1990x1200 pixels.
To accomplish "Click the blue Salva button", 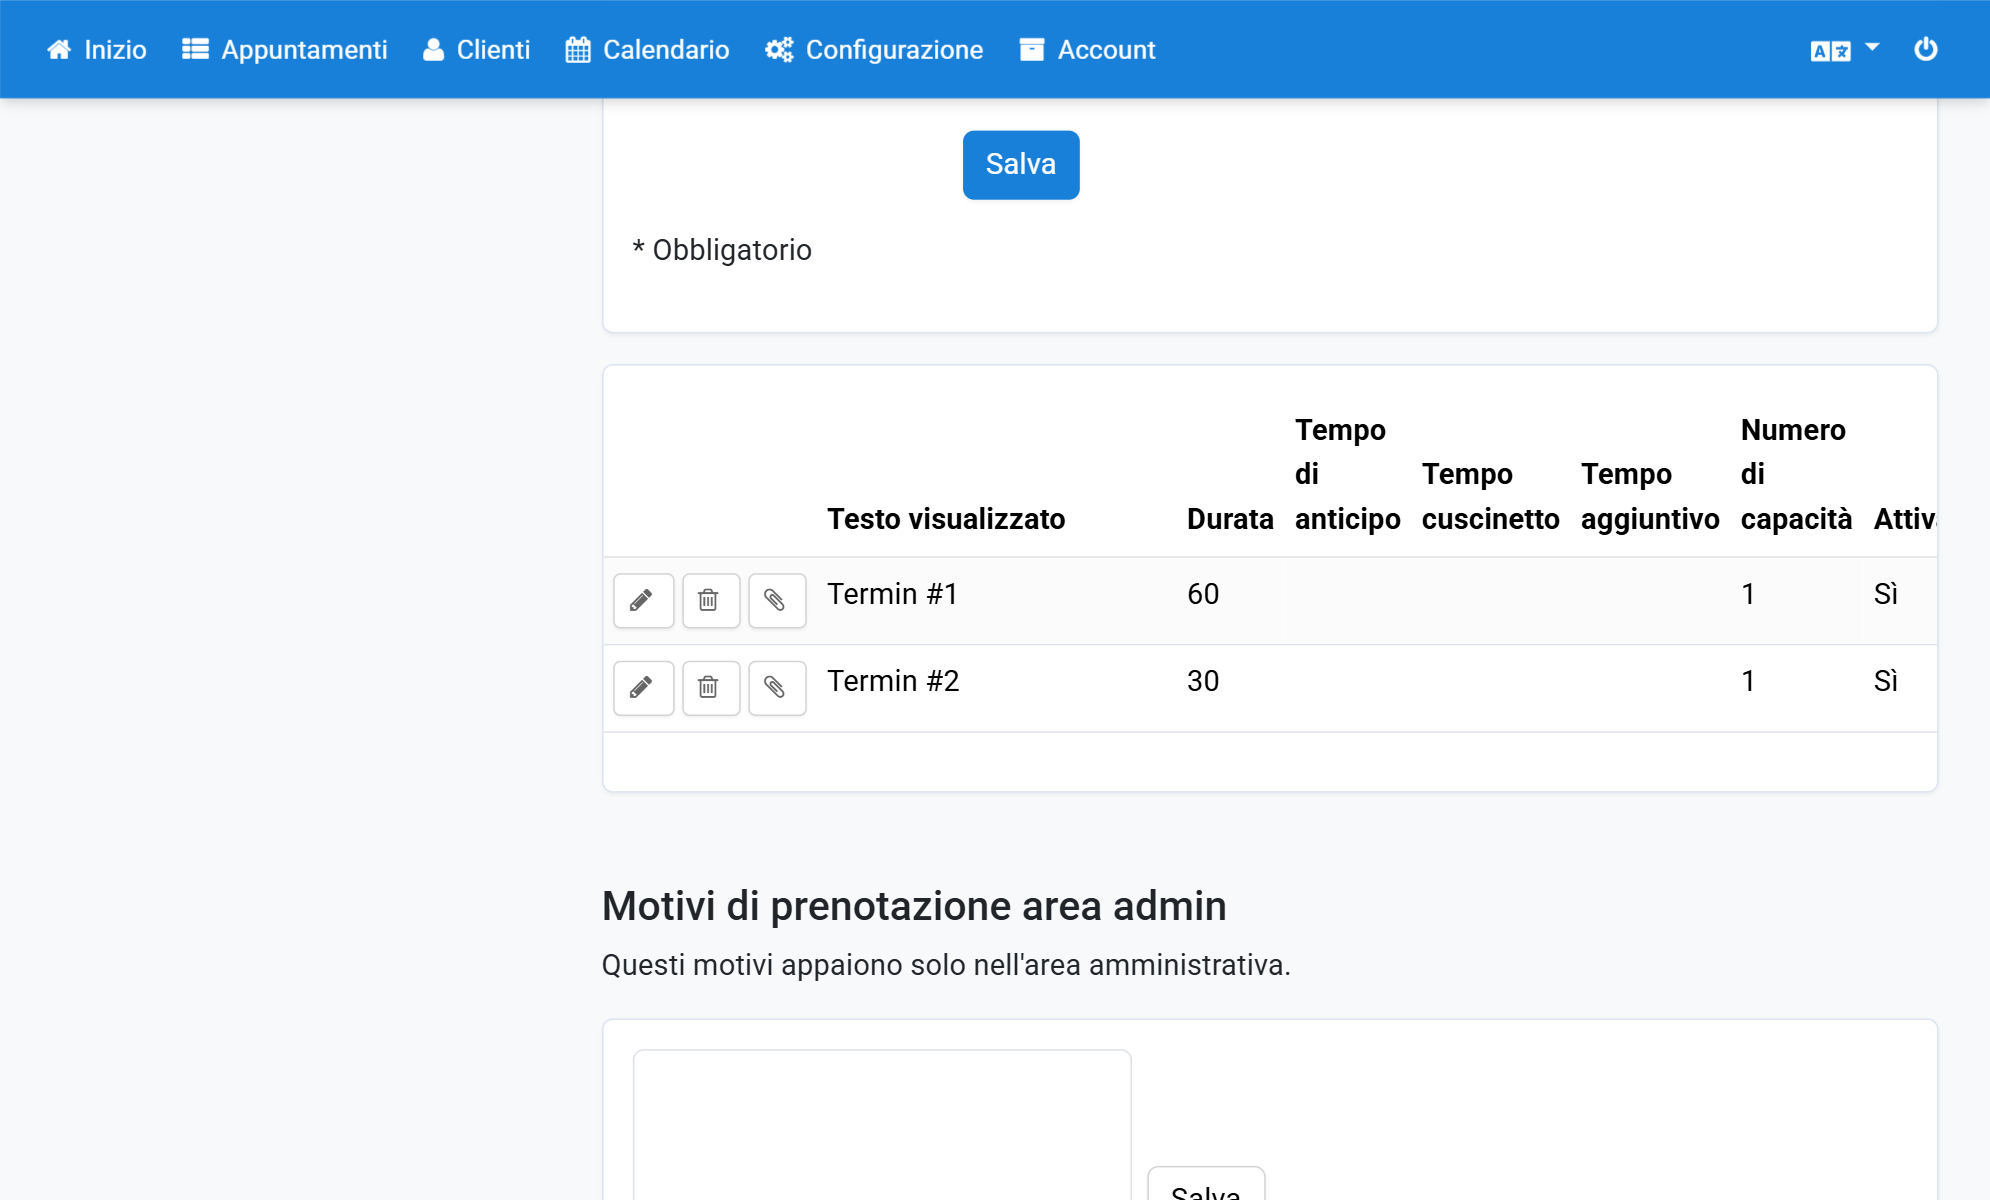I will coord(1021,165).
